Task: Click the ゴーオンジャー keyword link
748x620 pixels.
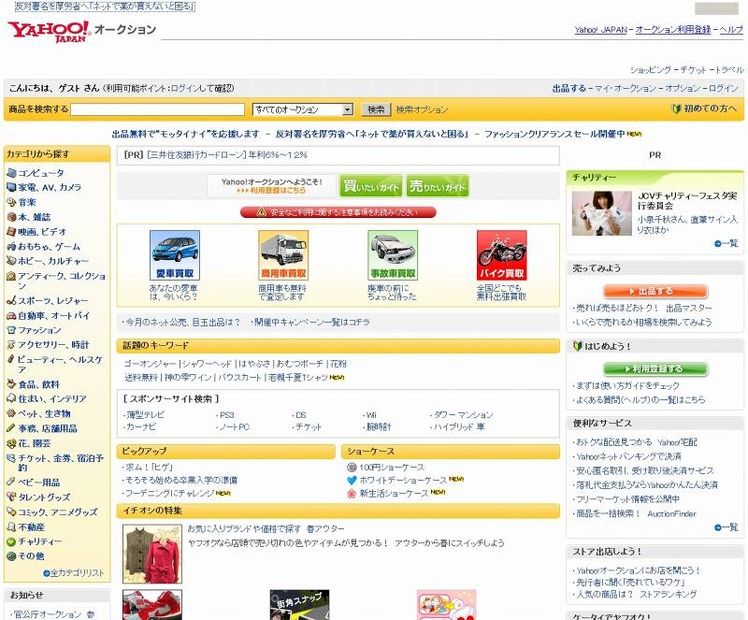Action: 150,364
